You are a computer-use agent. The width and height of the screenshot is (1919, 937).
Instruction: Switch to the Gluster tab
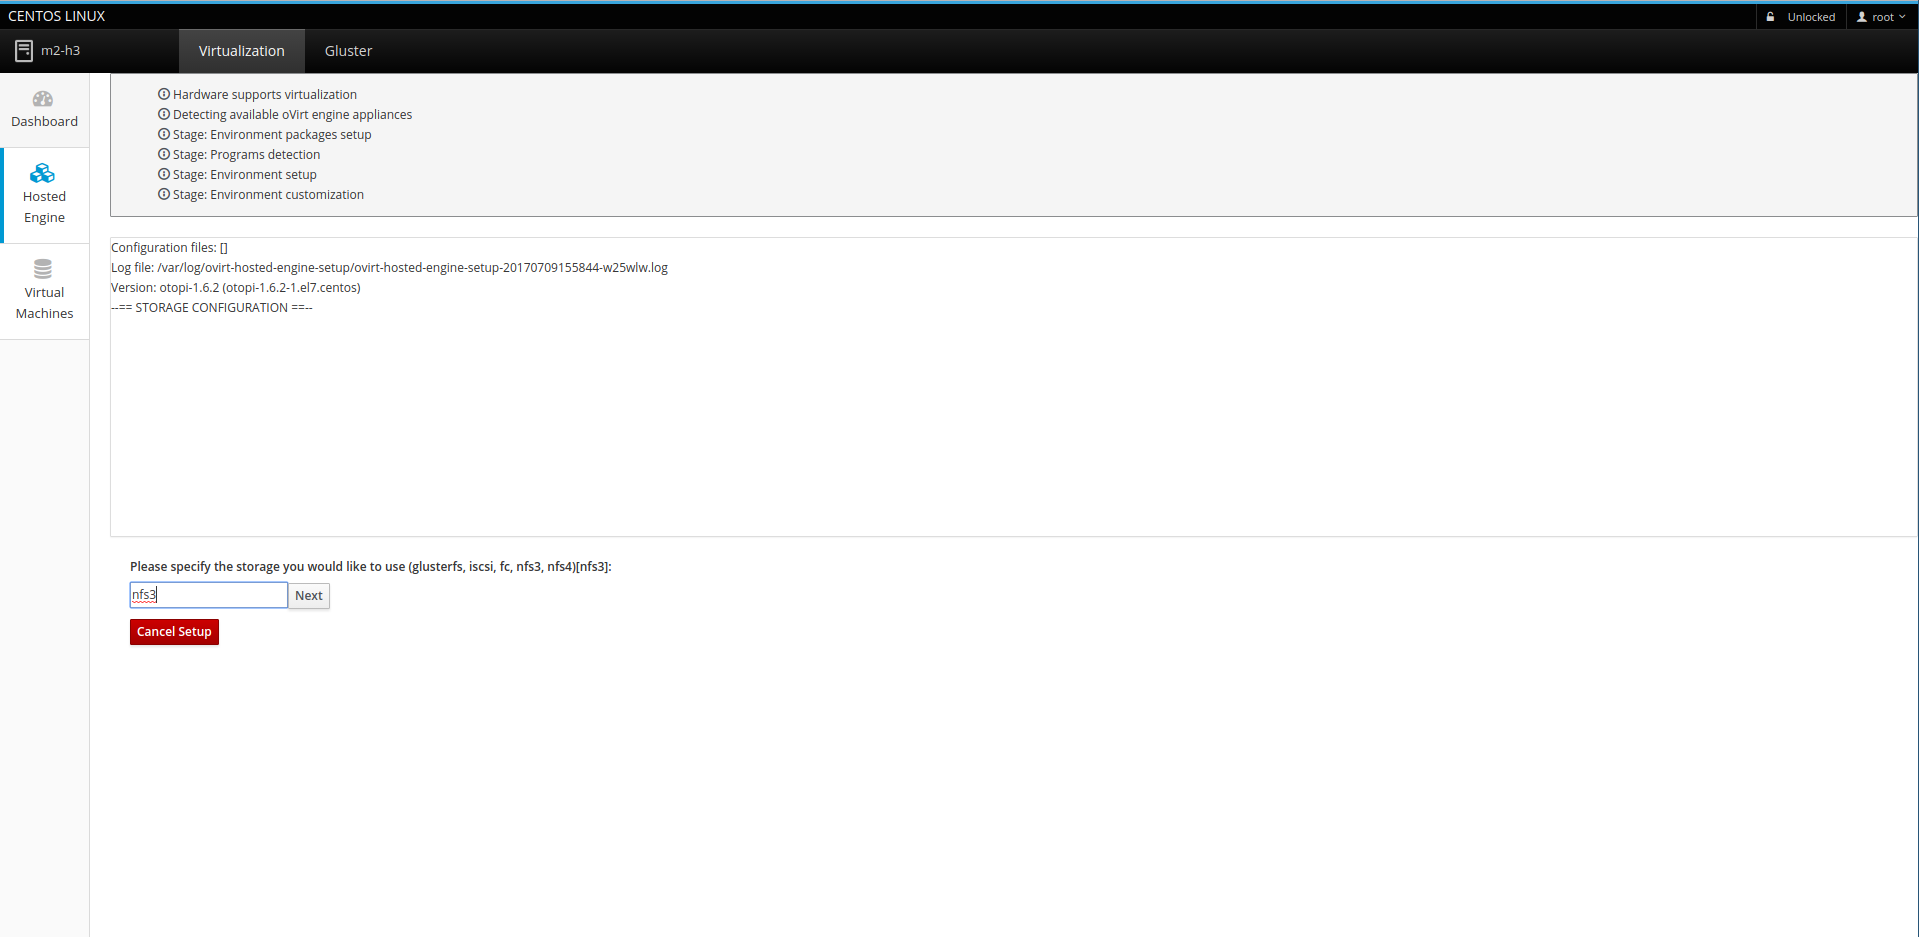coord(348,51)
